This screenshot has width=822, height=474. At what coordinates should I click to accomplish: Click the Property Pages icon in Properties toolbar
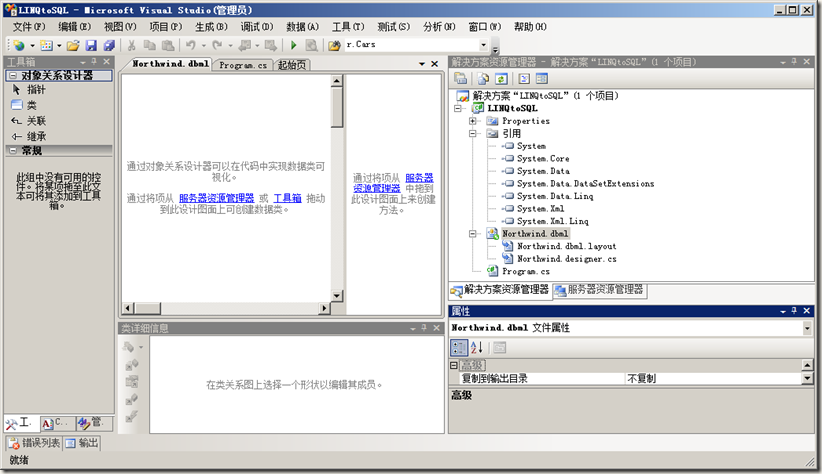click(500, 348)
